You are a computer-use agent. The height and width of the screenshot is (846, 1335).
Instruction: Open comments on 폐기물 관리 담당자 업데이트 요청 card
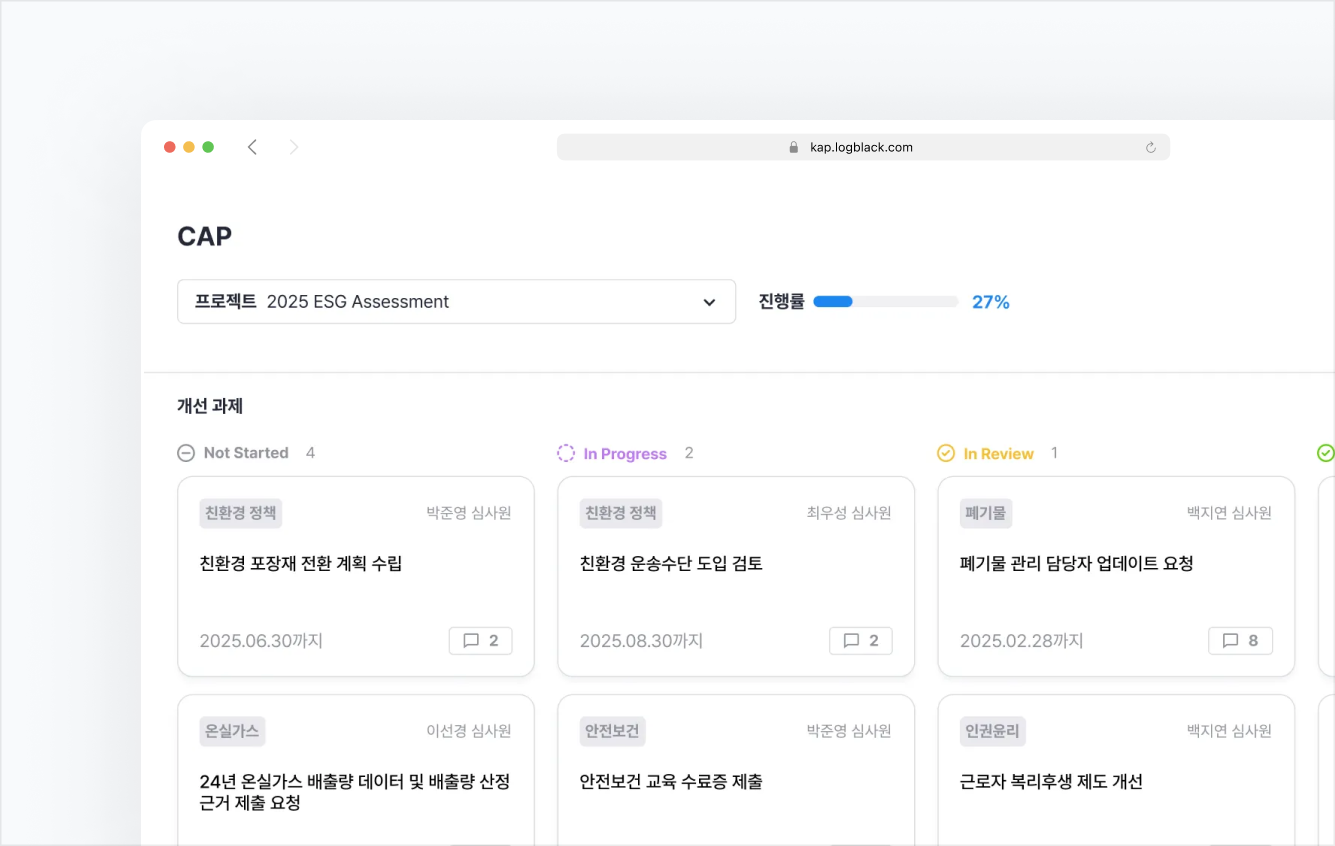pyautogui.click(x=1241, y=641)
